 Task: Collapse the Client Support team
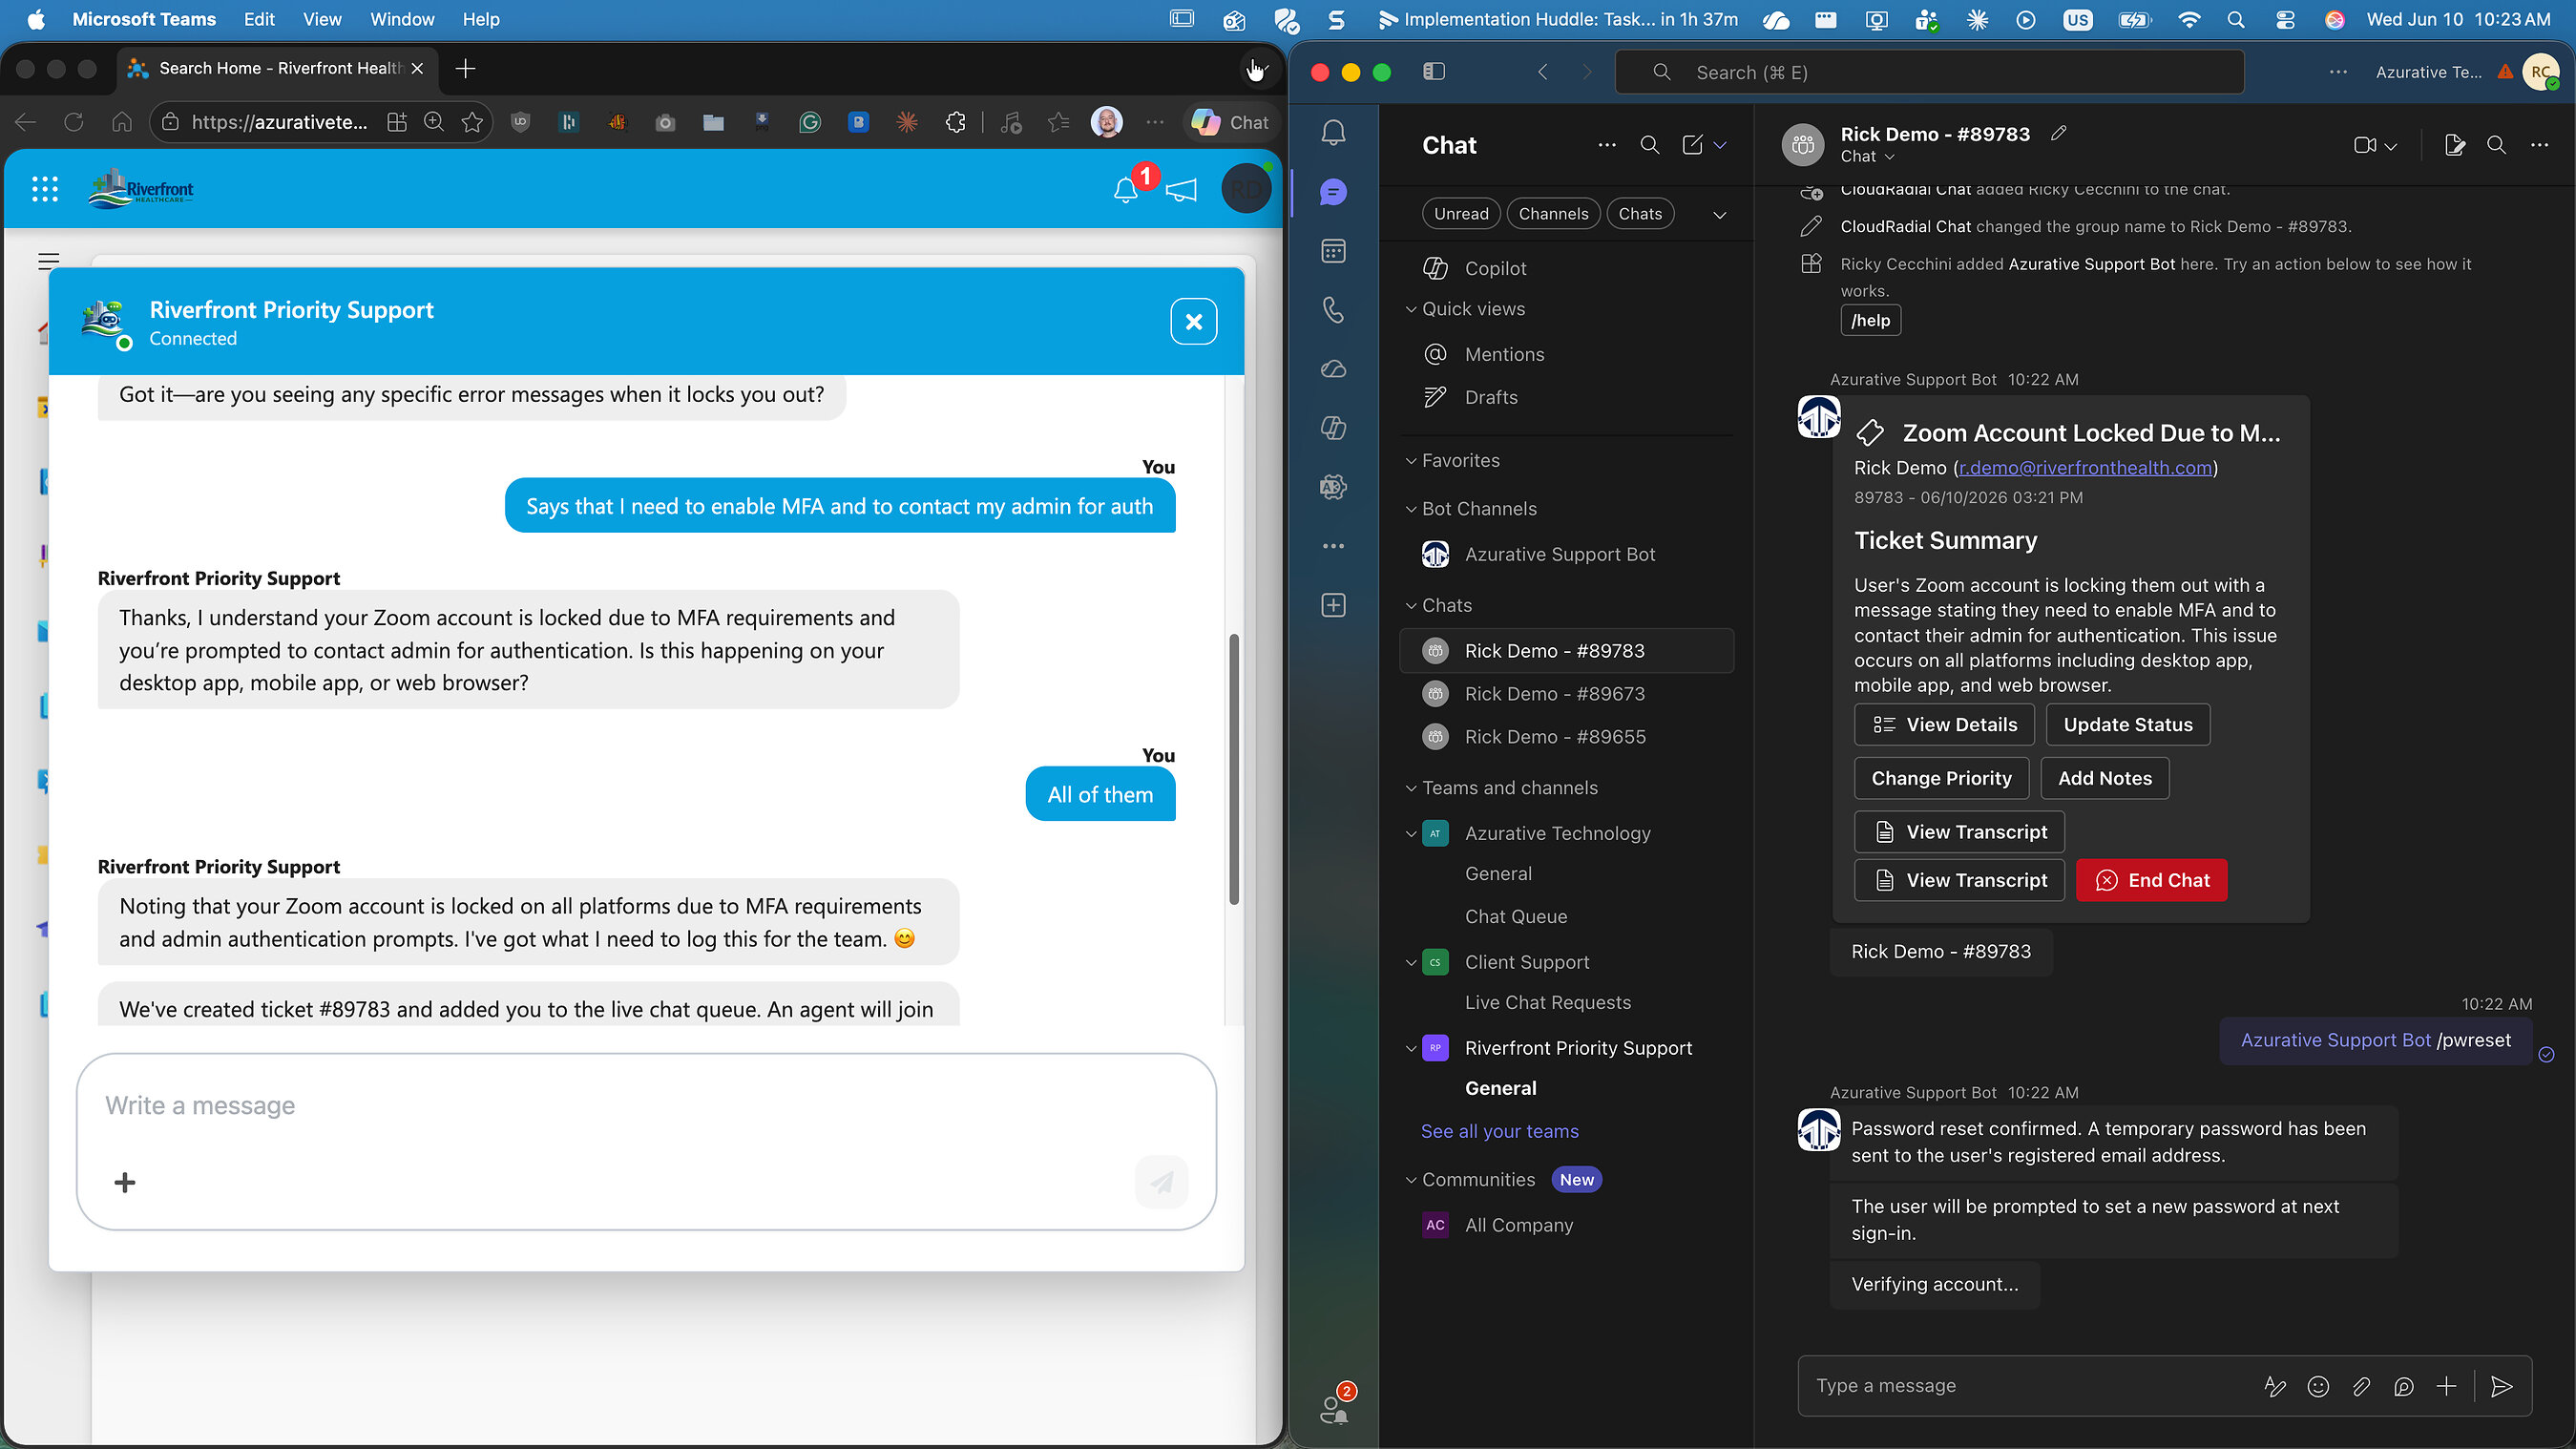point(1411,963)
